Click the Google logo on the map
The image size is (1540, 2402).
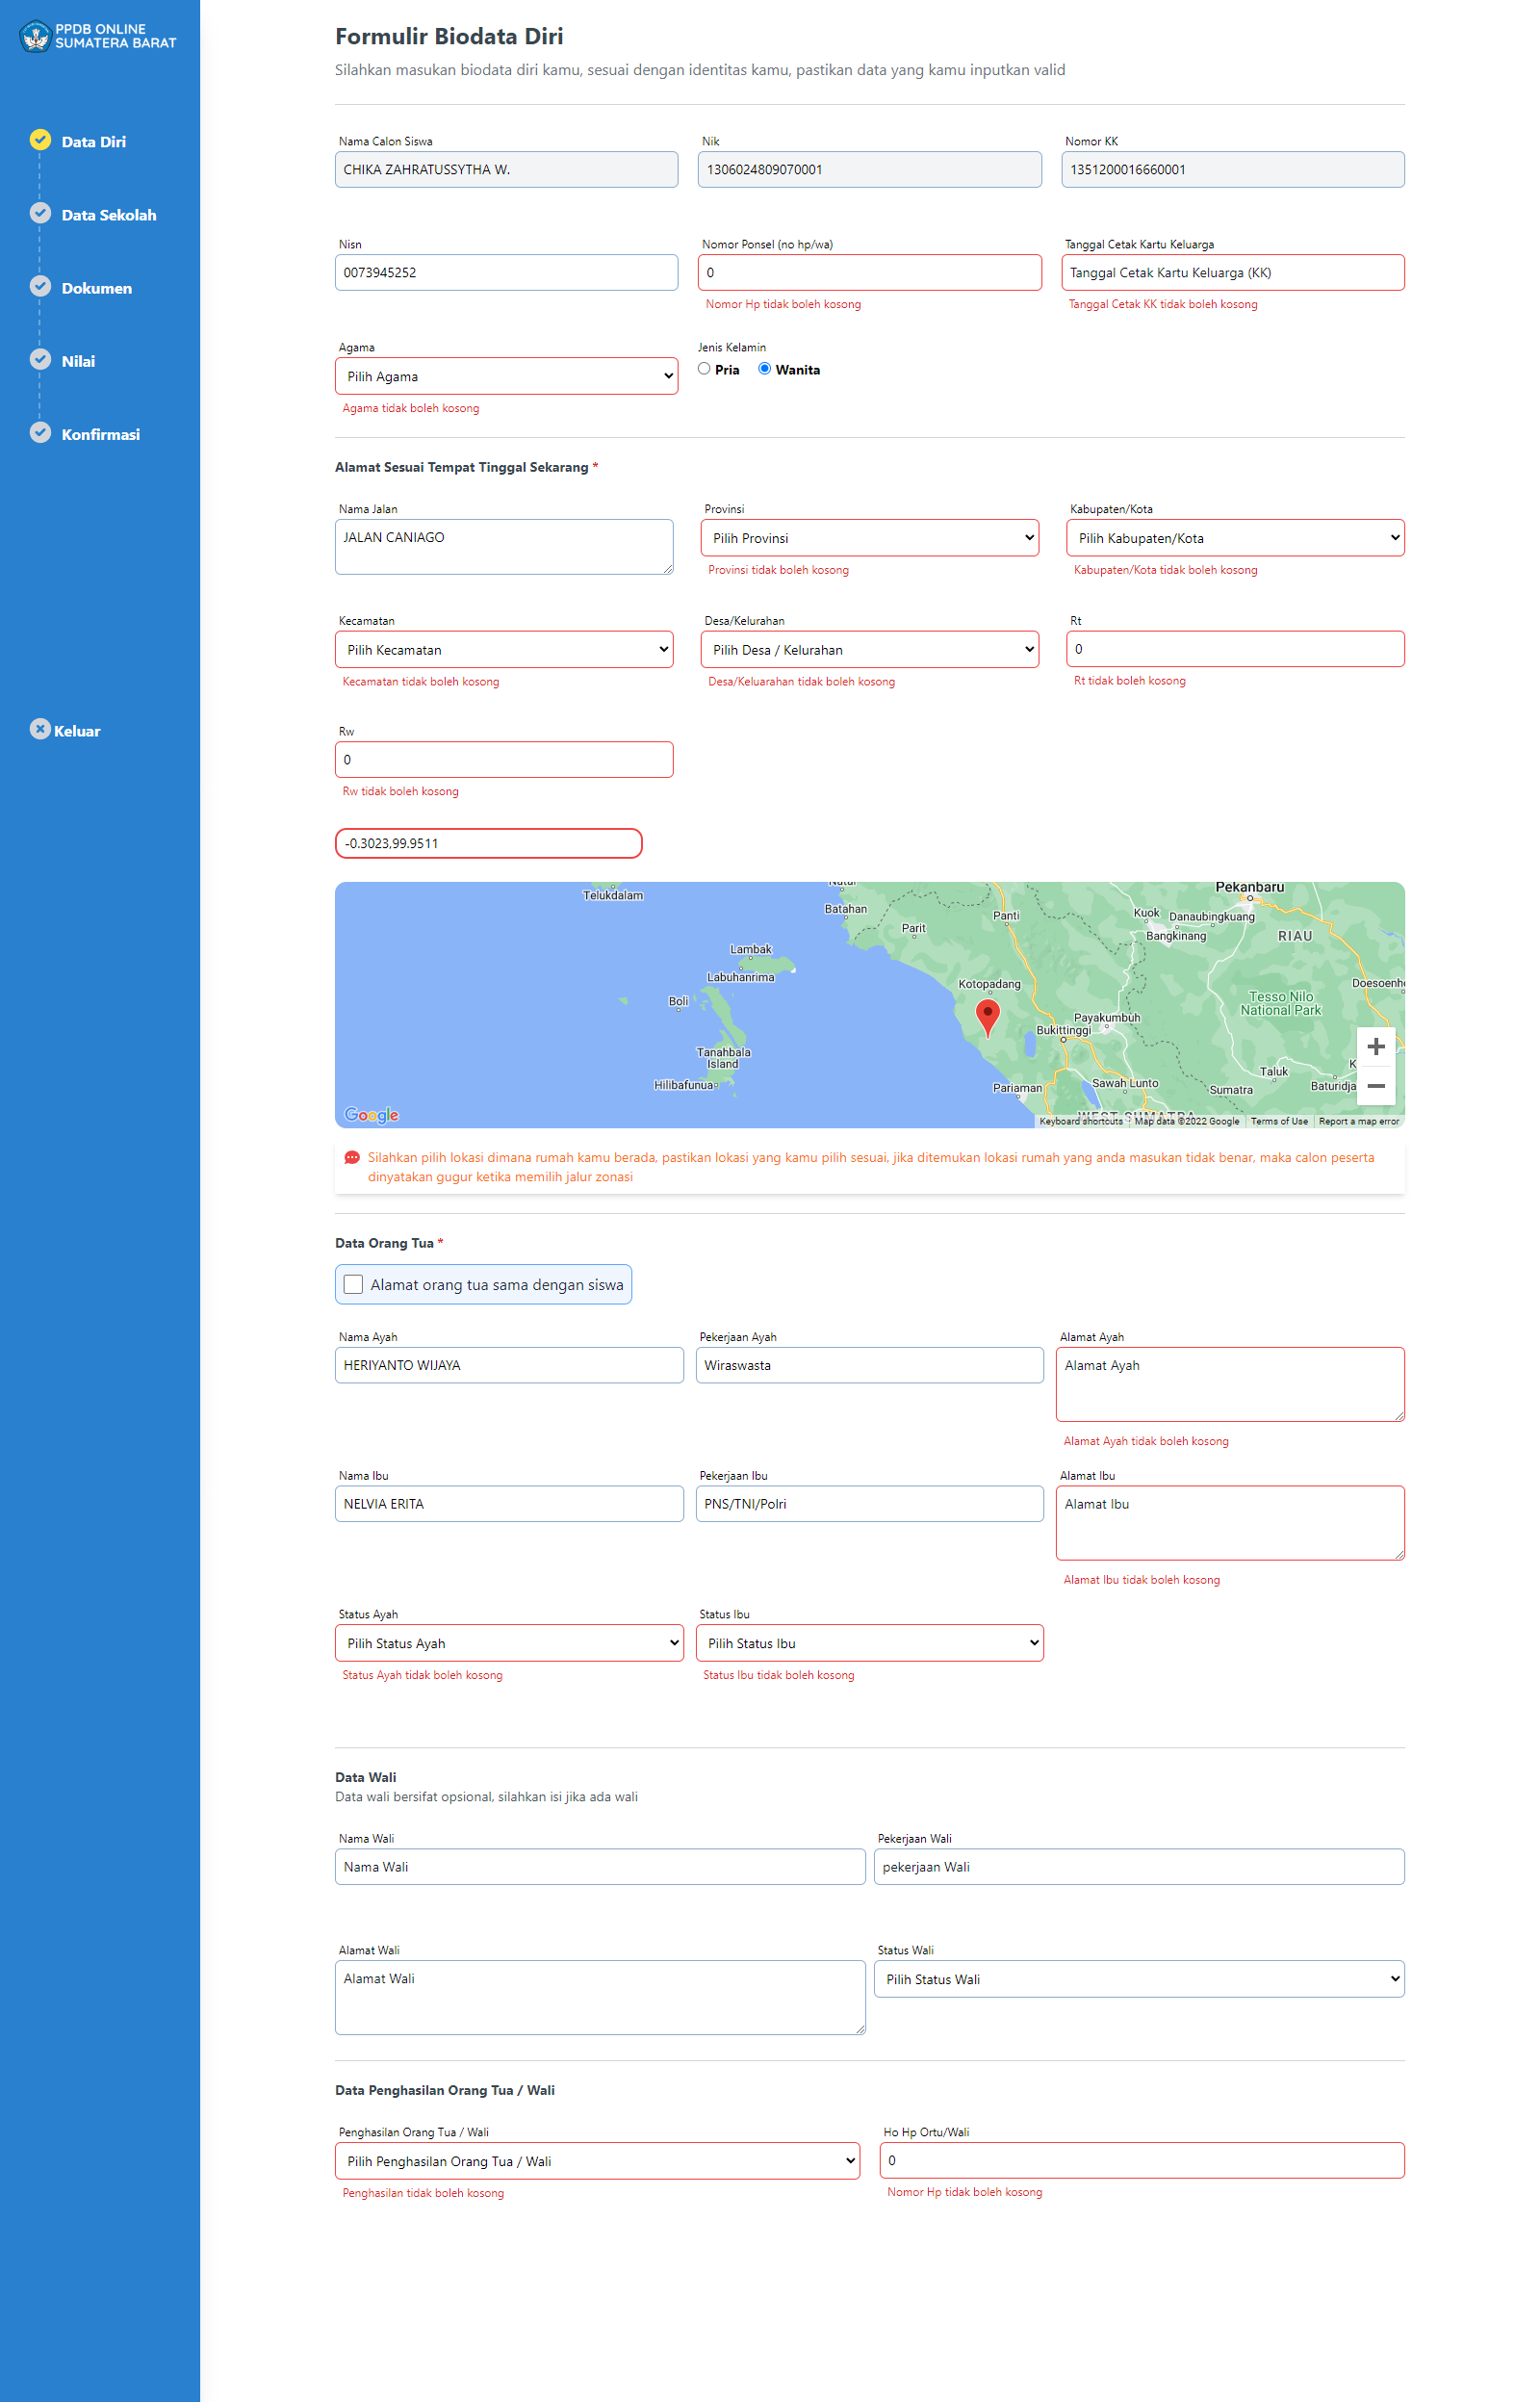[371, 1115]
